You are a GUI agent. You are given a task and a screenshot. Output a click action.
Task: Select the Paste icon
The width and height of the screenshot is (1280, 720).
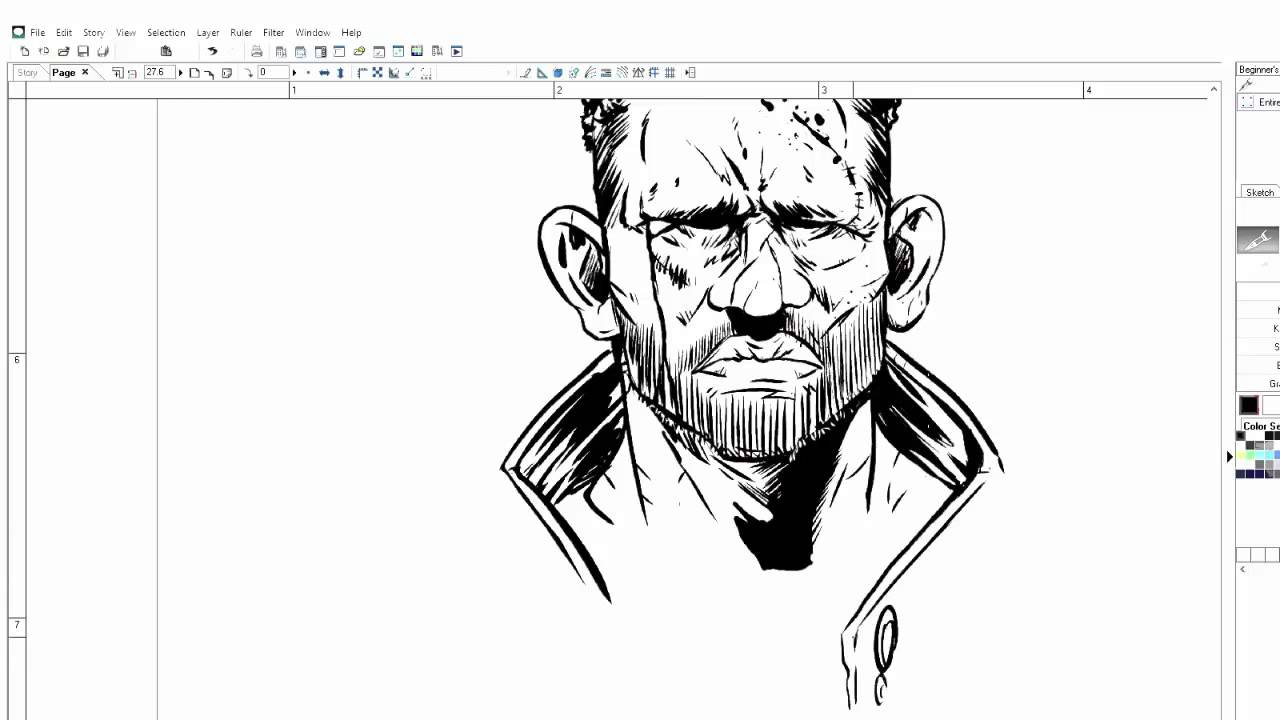pyautogui.click(x=167, y=51)
